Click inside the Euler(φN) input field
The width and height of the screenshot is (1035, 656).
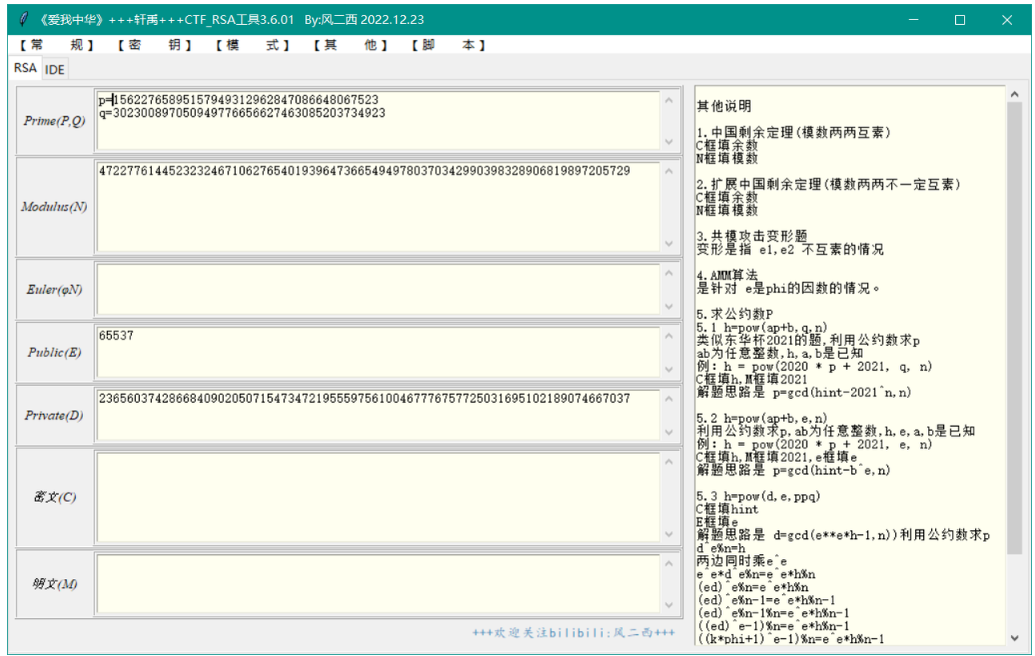click(378, 289)
